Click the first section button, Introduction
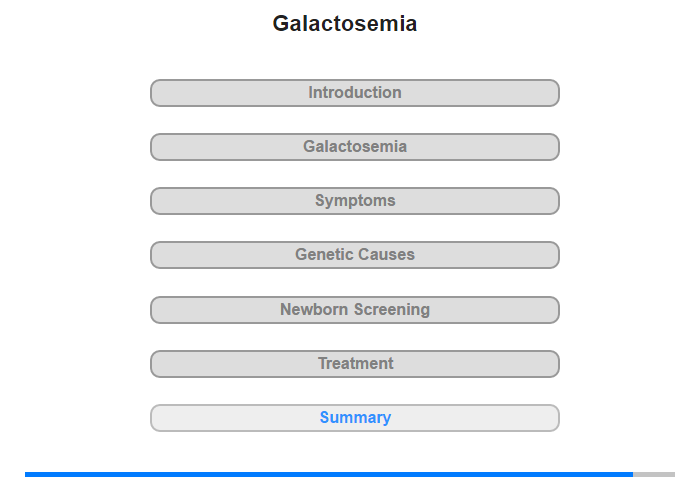The height and width of the screenshot is (480, 700). pyautogui.click(x=355, y=93)
